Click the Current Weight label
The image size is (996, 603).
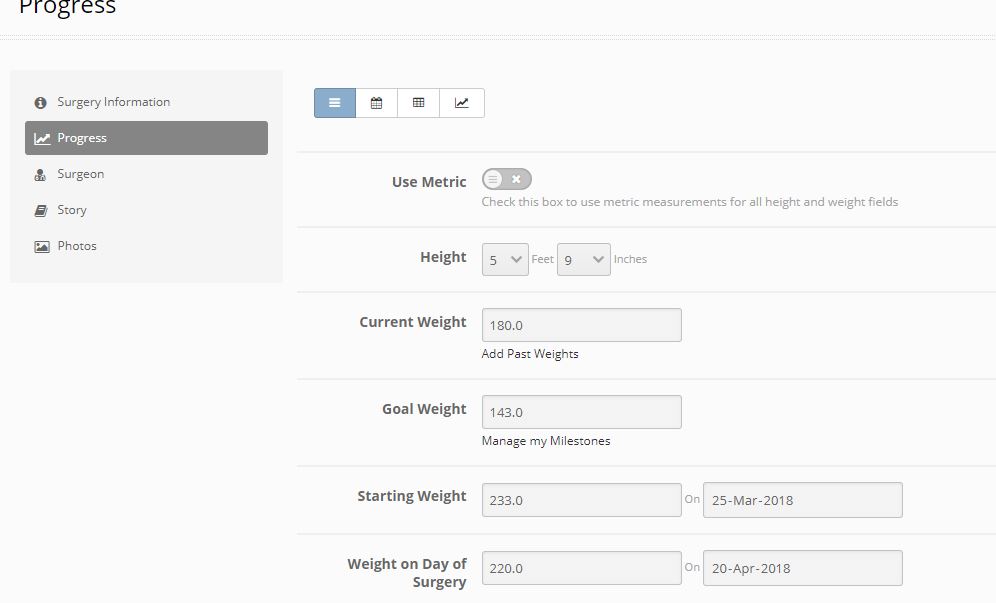pos(413,322)
